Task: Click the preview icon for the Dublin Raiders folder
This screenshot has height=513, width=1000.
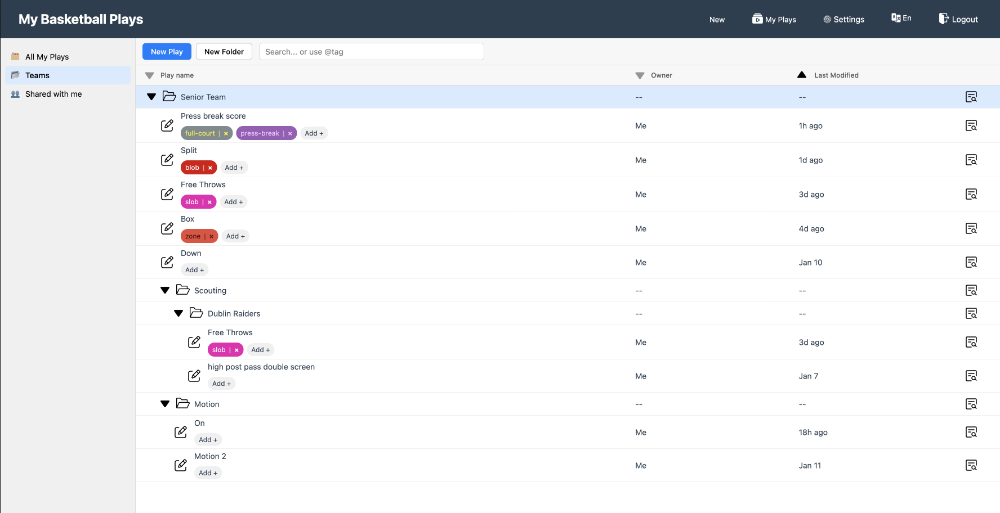Action: [970, 313]
